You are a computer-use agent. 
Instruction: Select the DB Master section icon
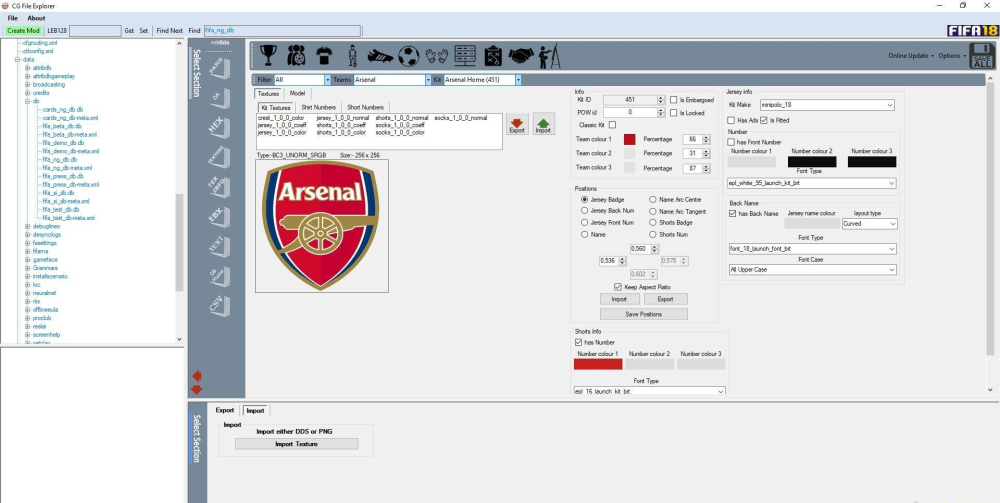point(218,275)
